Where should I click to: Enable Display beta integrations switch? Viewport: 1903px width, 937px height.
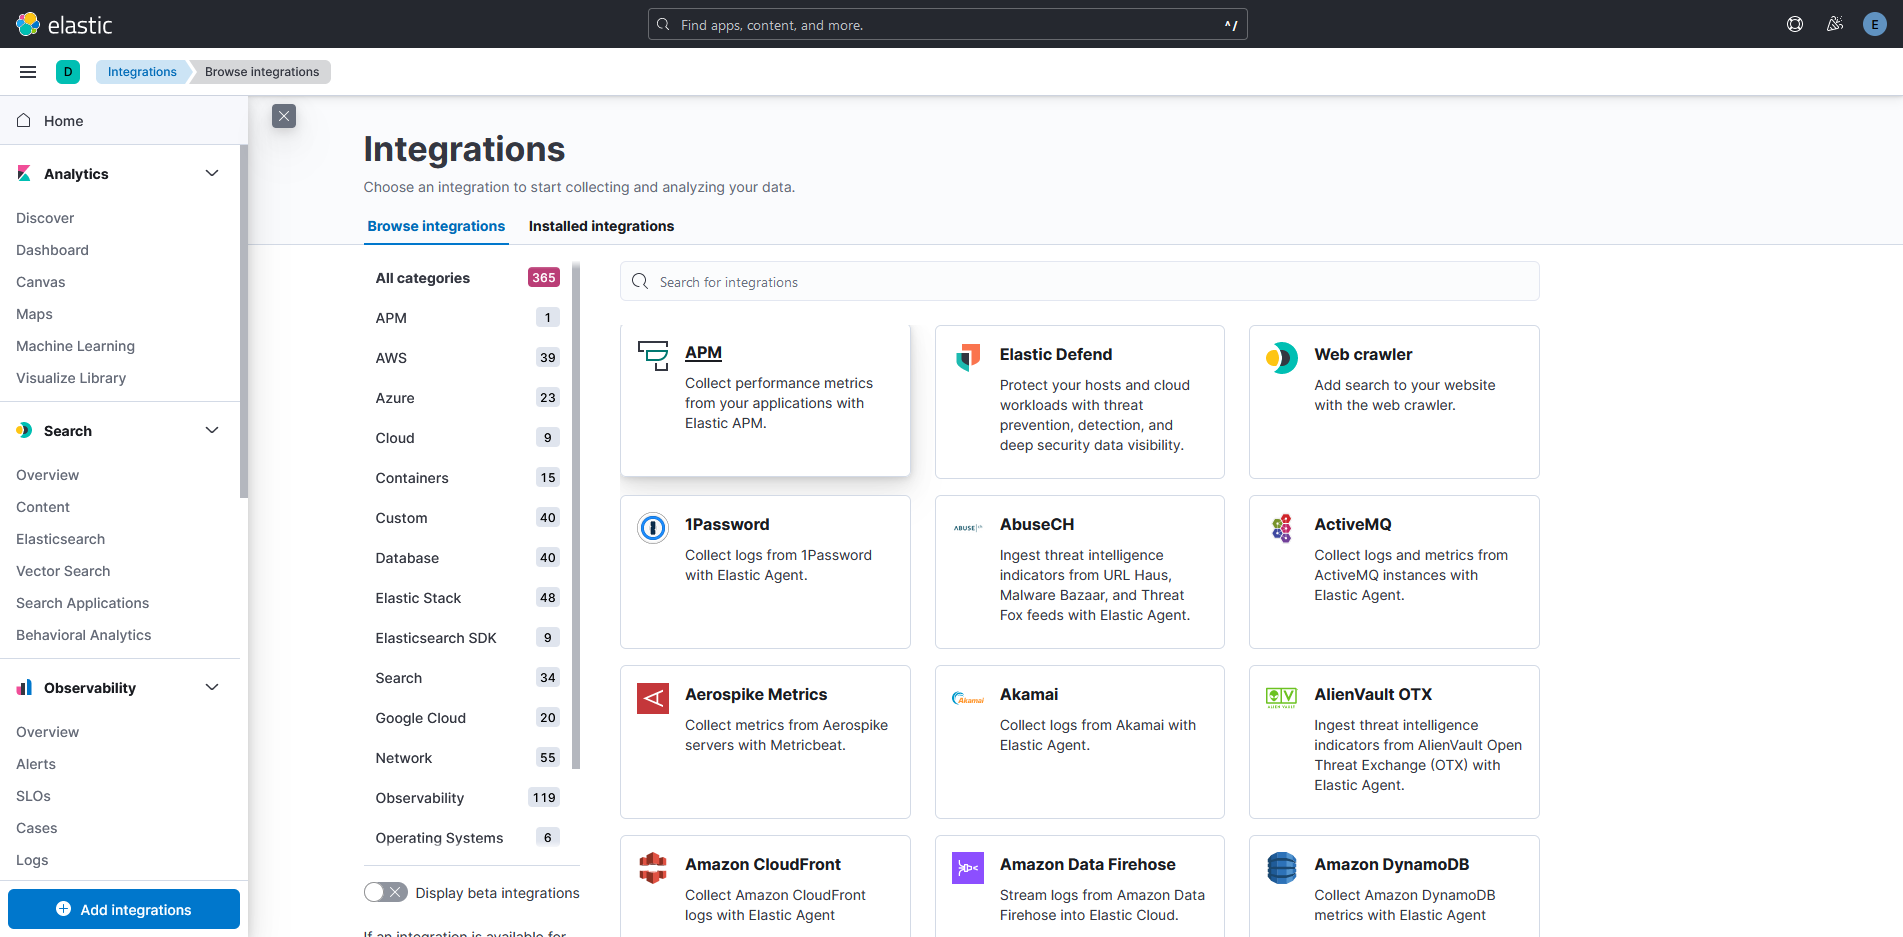(385, 892)
